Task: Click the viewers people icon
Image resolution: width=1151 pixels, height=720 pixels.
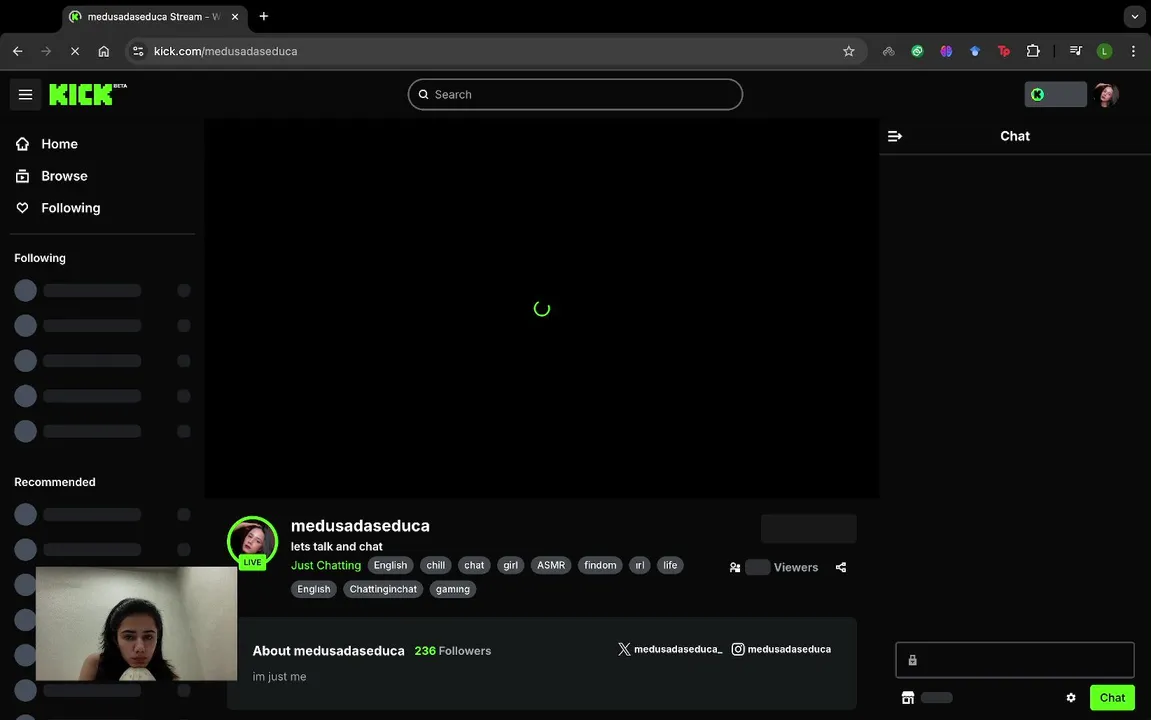Action: (735, 567)
